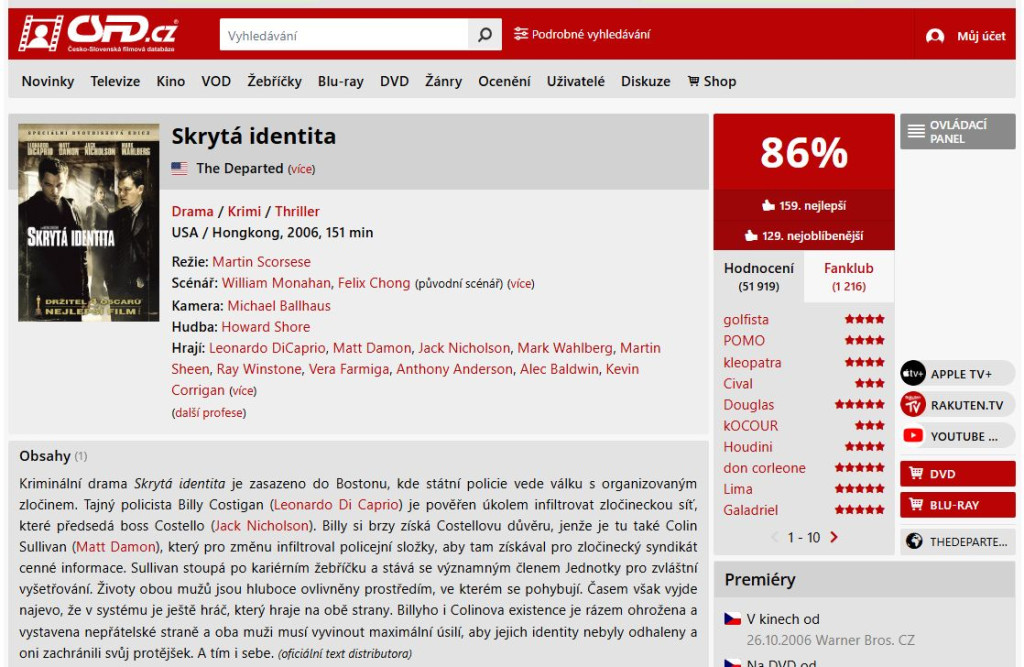Click the USA flag next to The Departed
The image size is (1024, 667).
point(180,169)
